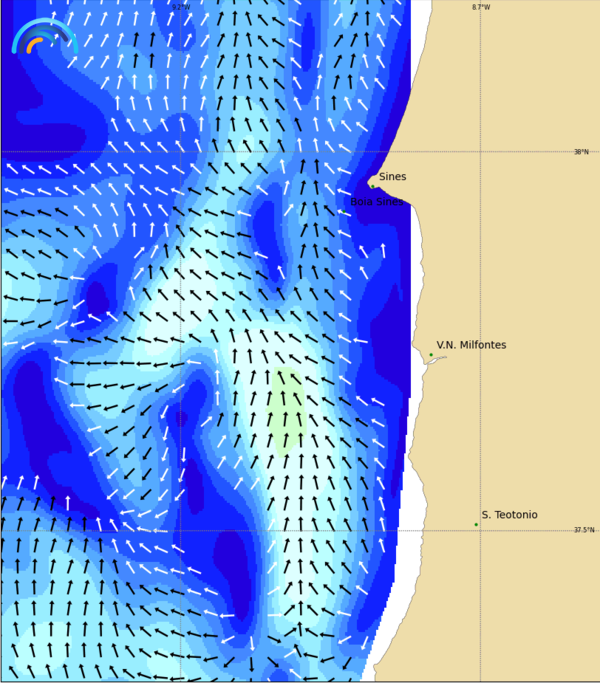Select the Boia Sines buoy label
Screen dimensions: 600x683
pyautogui.click(x=377, y=202)
